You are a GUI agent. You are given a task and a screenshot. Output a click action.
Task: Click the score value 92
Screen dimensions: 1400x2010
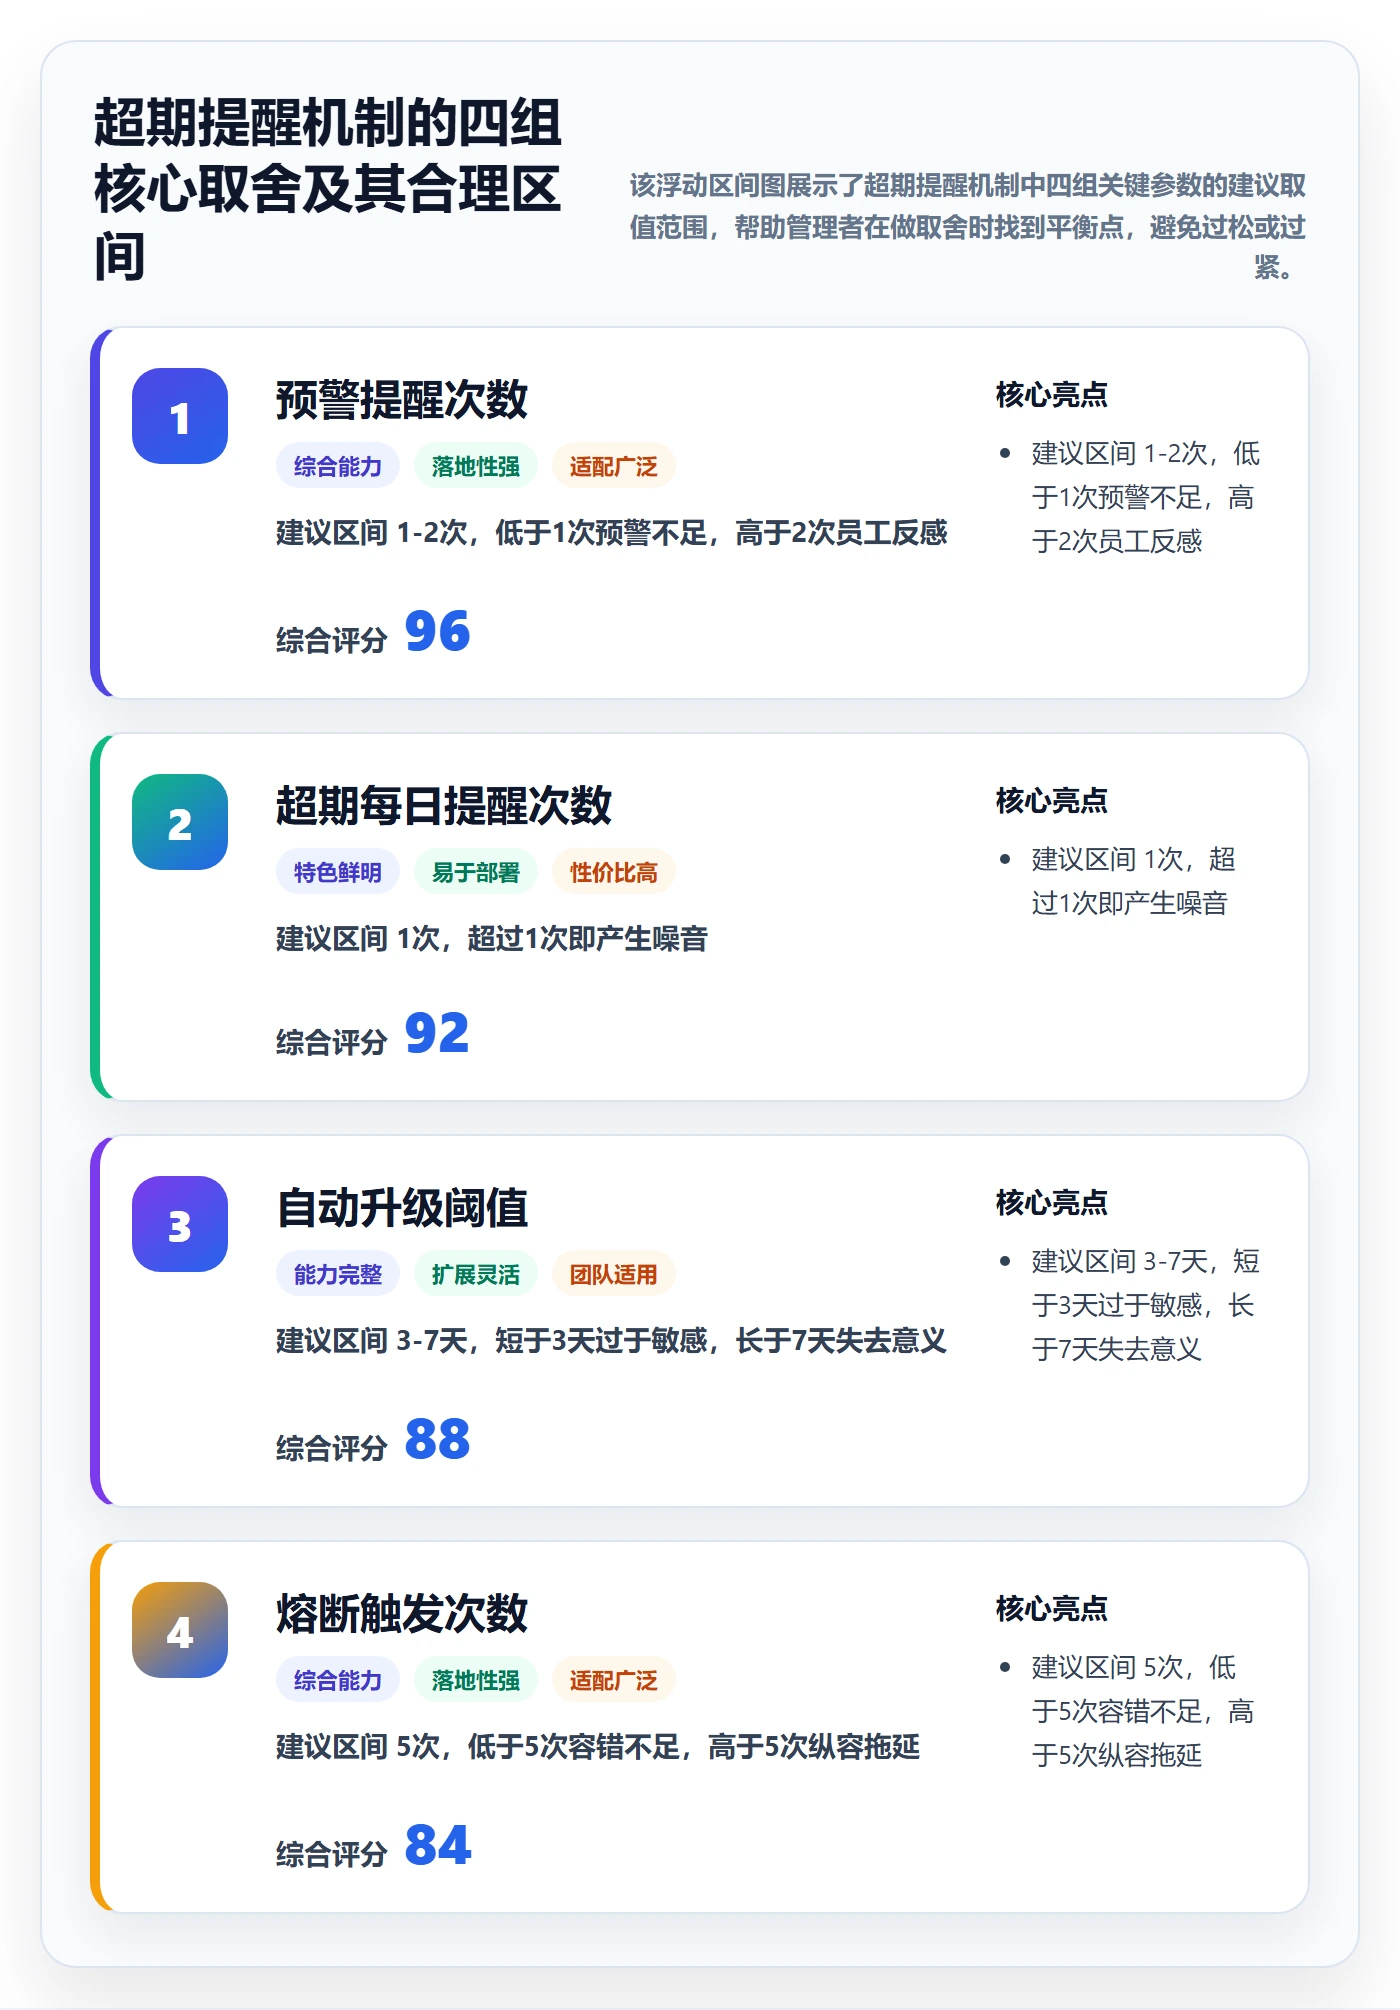[x=437, y=1034]
